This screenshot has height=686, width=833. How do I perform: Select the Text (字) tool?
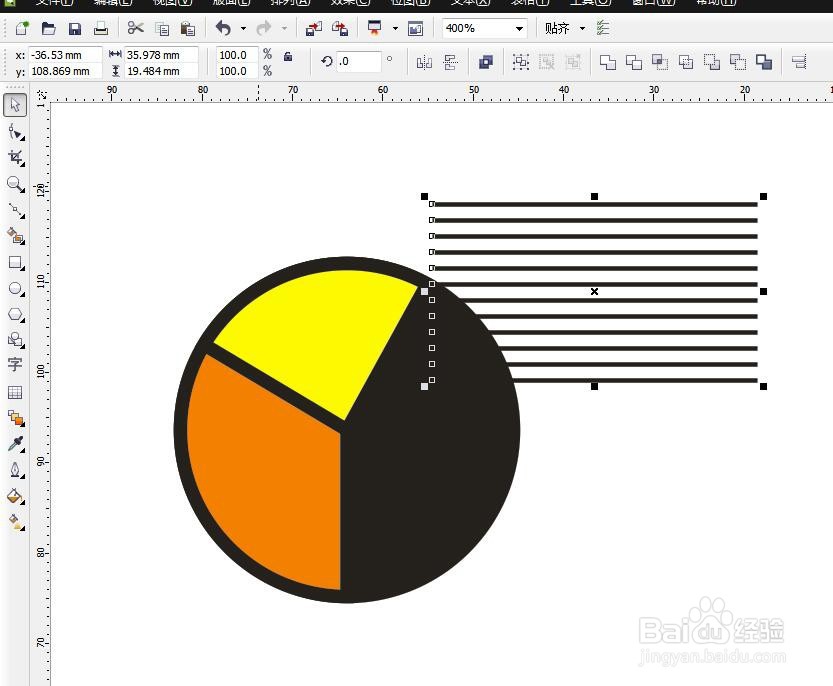[15, 365]
